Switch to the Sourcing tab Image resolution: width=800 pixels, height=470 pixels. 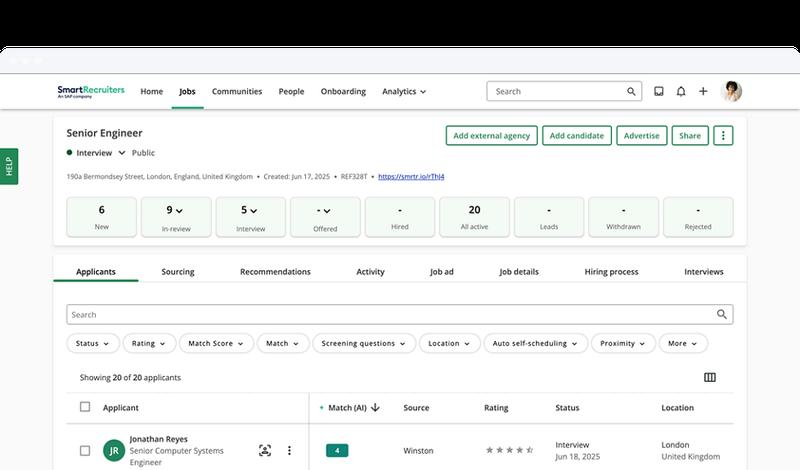point(178,271)
